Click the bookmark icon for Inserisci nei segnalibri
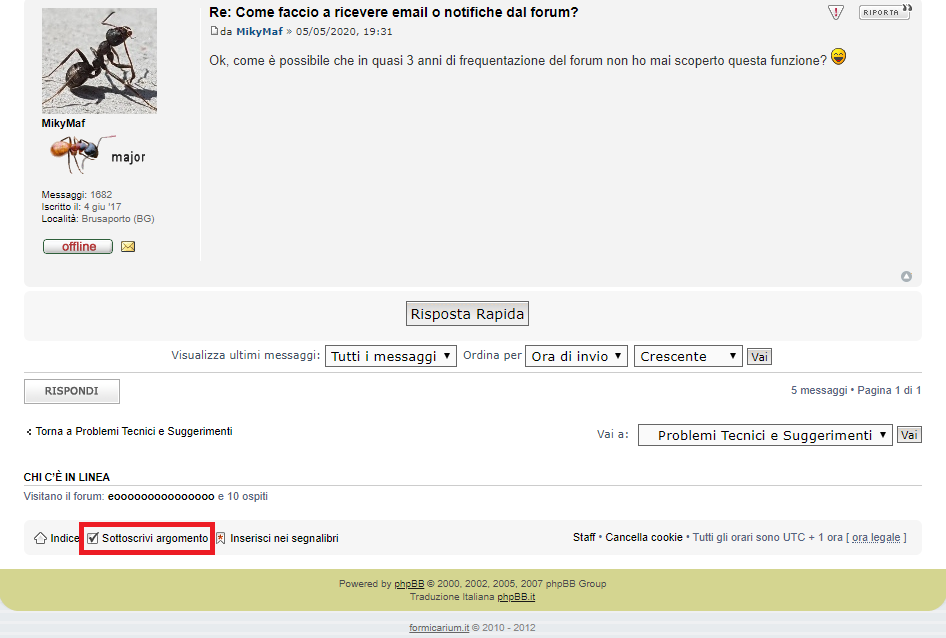Screen dimensions: 946x638 (221, 538)
